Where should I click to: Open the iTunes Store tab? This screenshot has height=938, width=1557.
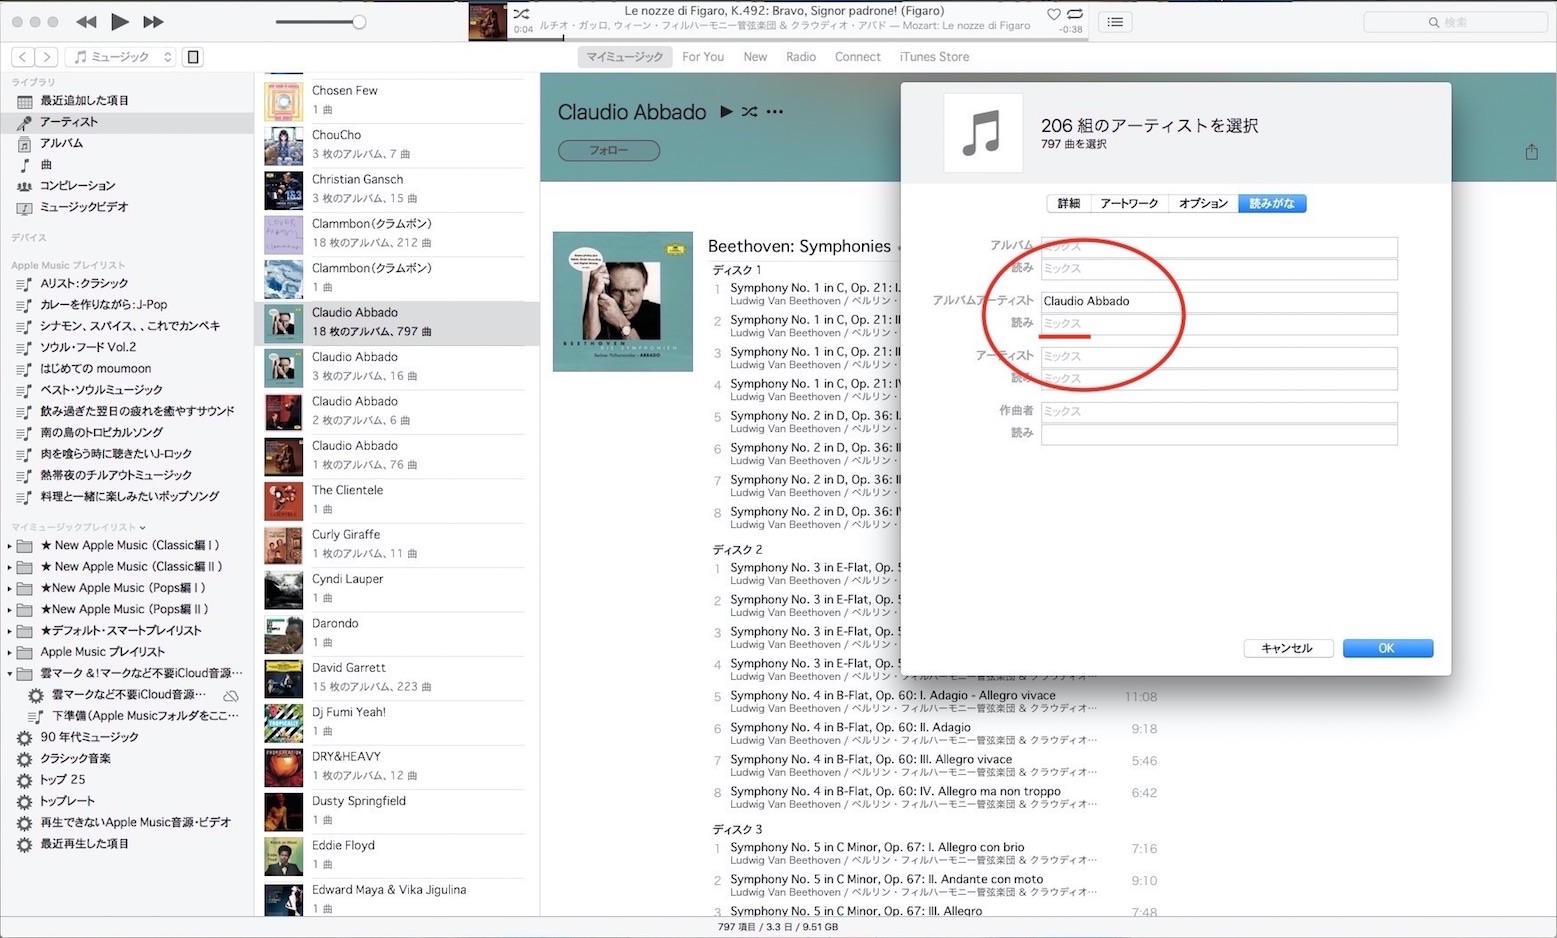pyautogui.click(x=934, y=57)
